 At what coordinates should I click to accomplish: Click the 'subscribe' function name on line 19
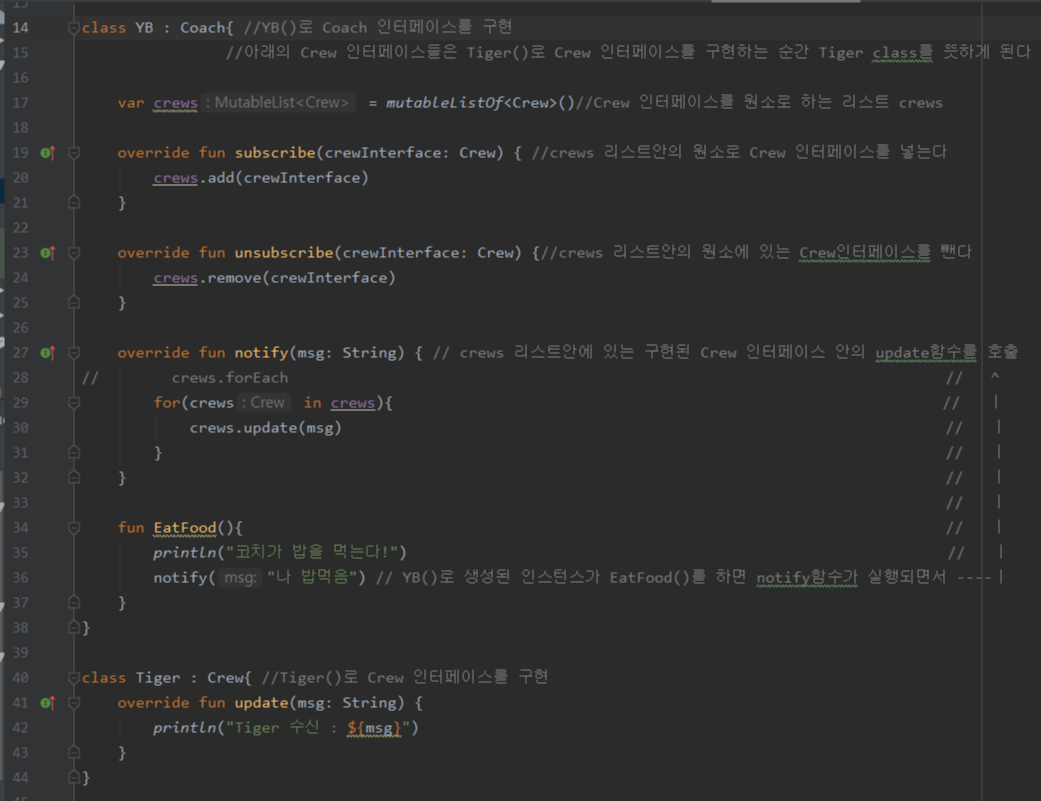tap(275, 153)
